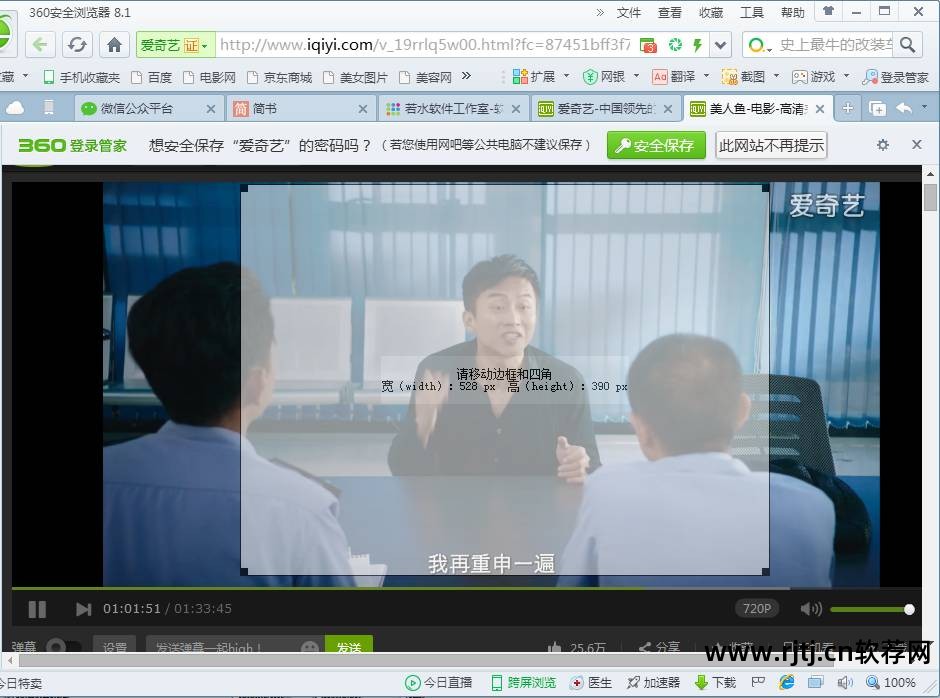940x698 pixels.
Task: Open the 京东商城 bookmark
Action: point(280,77)
